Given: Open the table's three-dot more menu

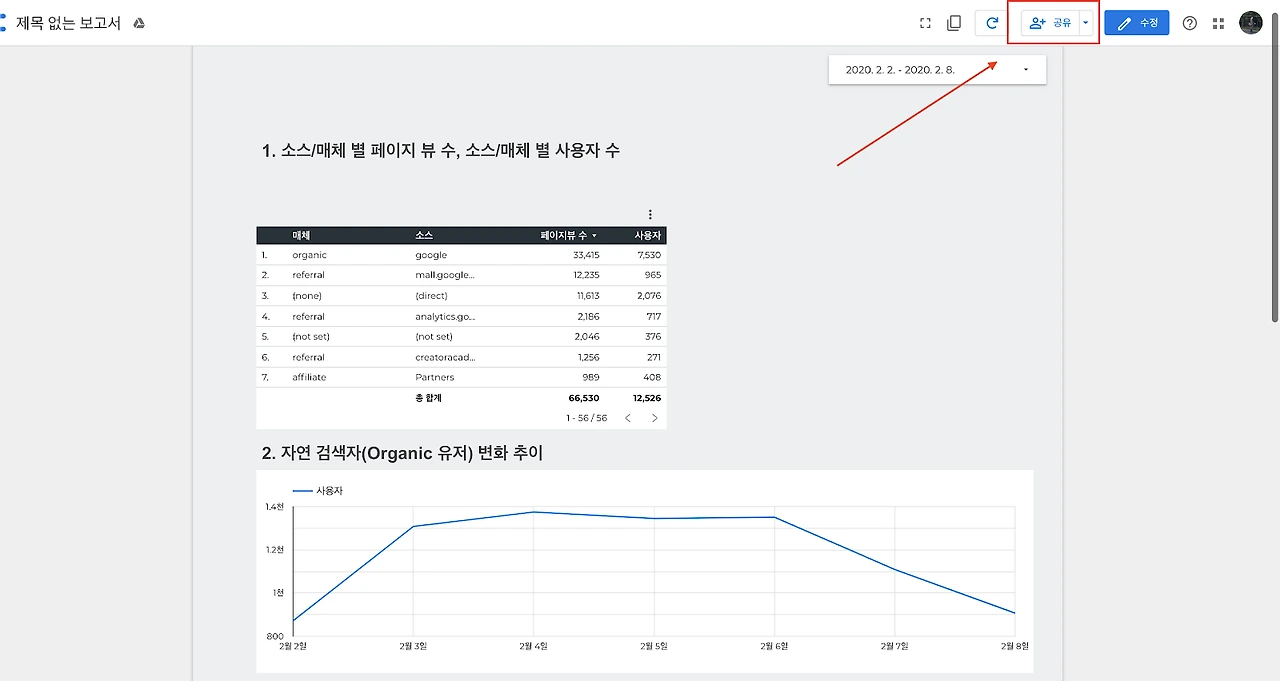Looking at the screenshot, I should pos(650,214).
